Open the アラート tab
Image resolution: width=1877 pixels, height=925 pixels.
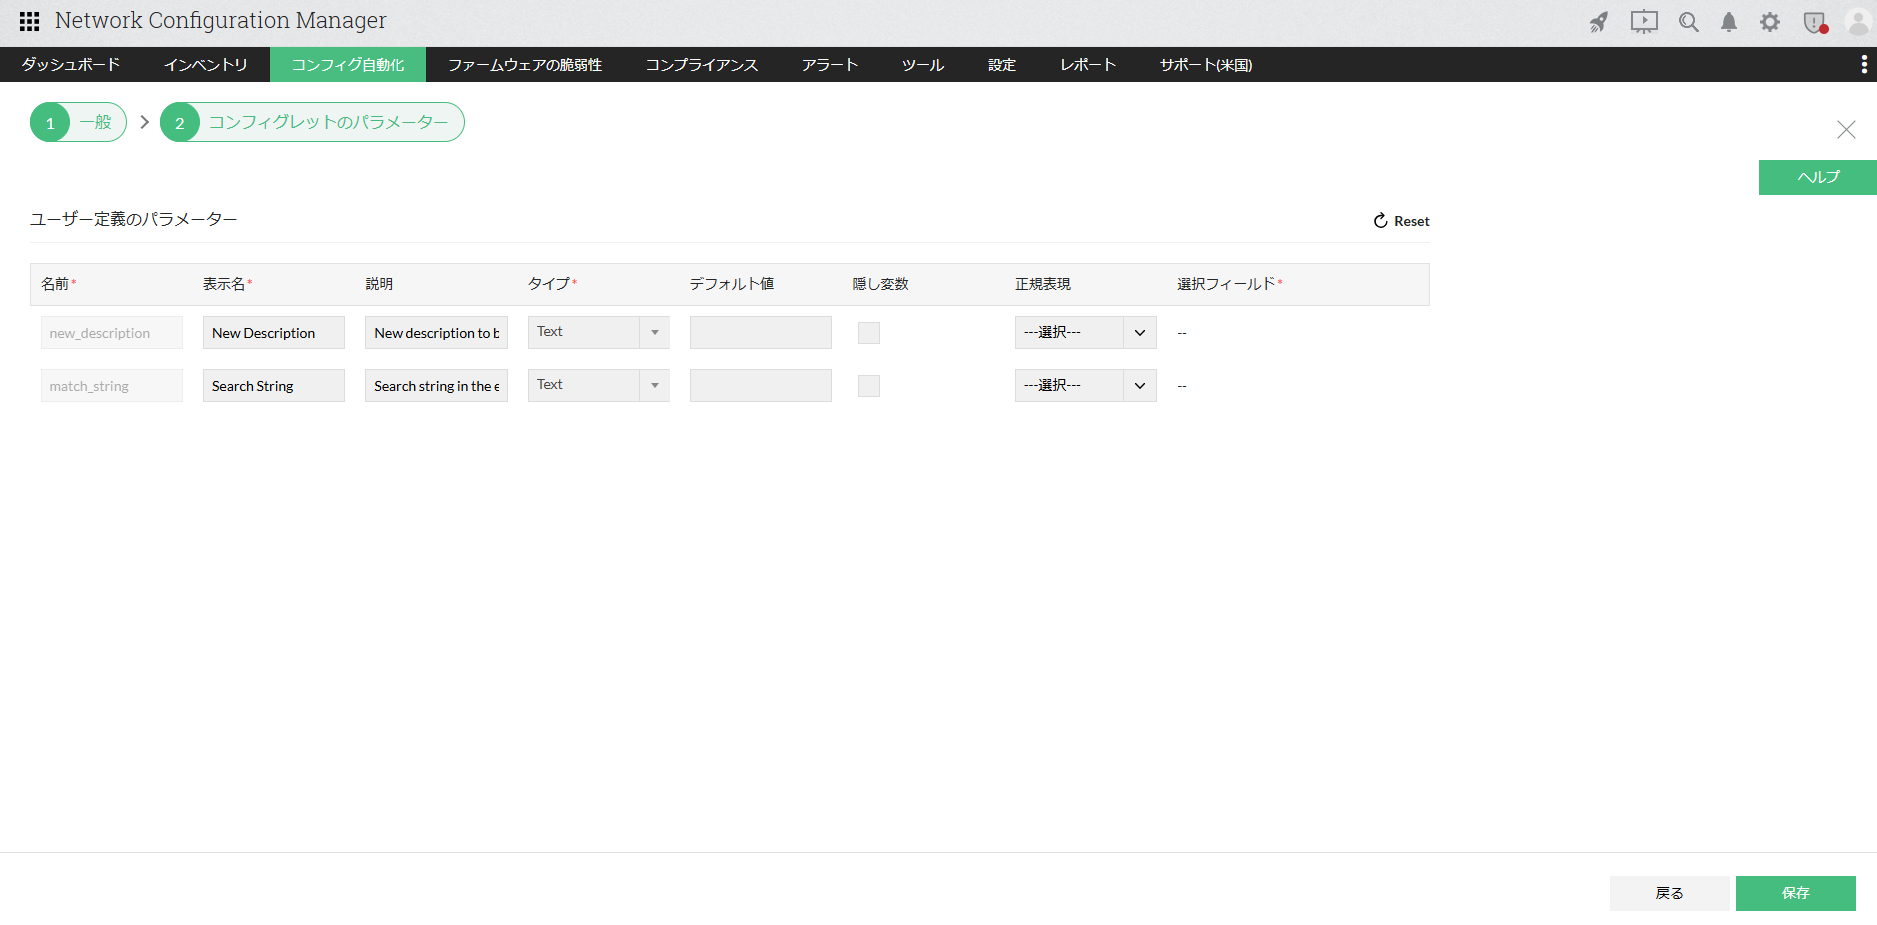[830, 64]
